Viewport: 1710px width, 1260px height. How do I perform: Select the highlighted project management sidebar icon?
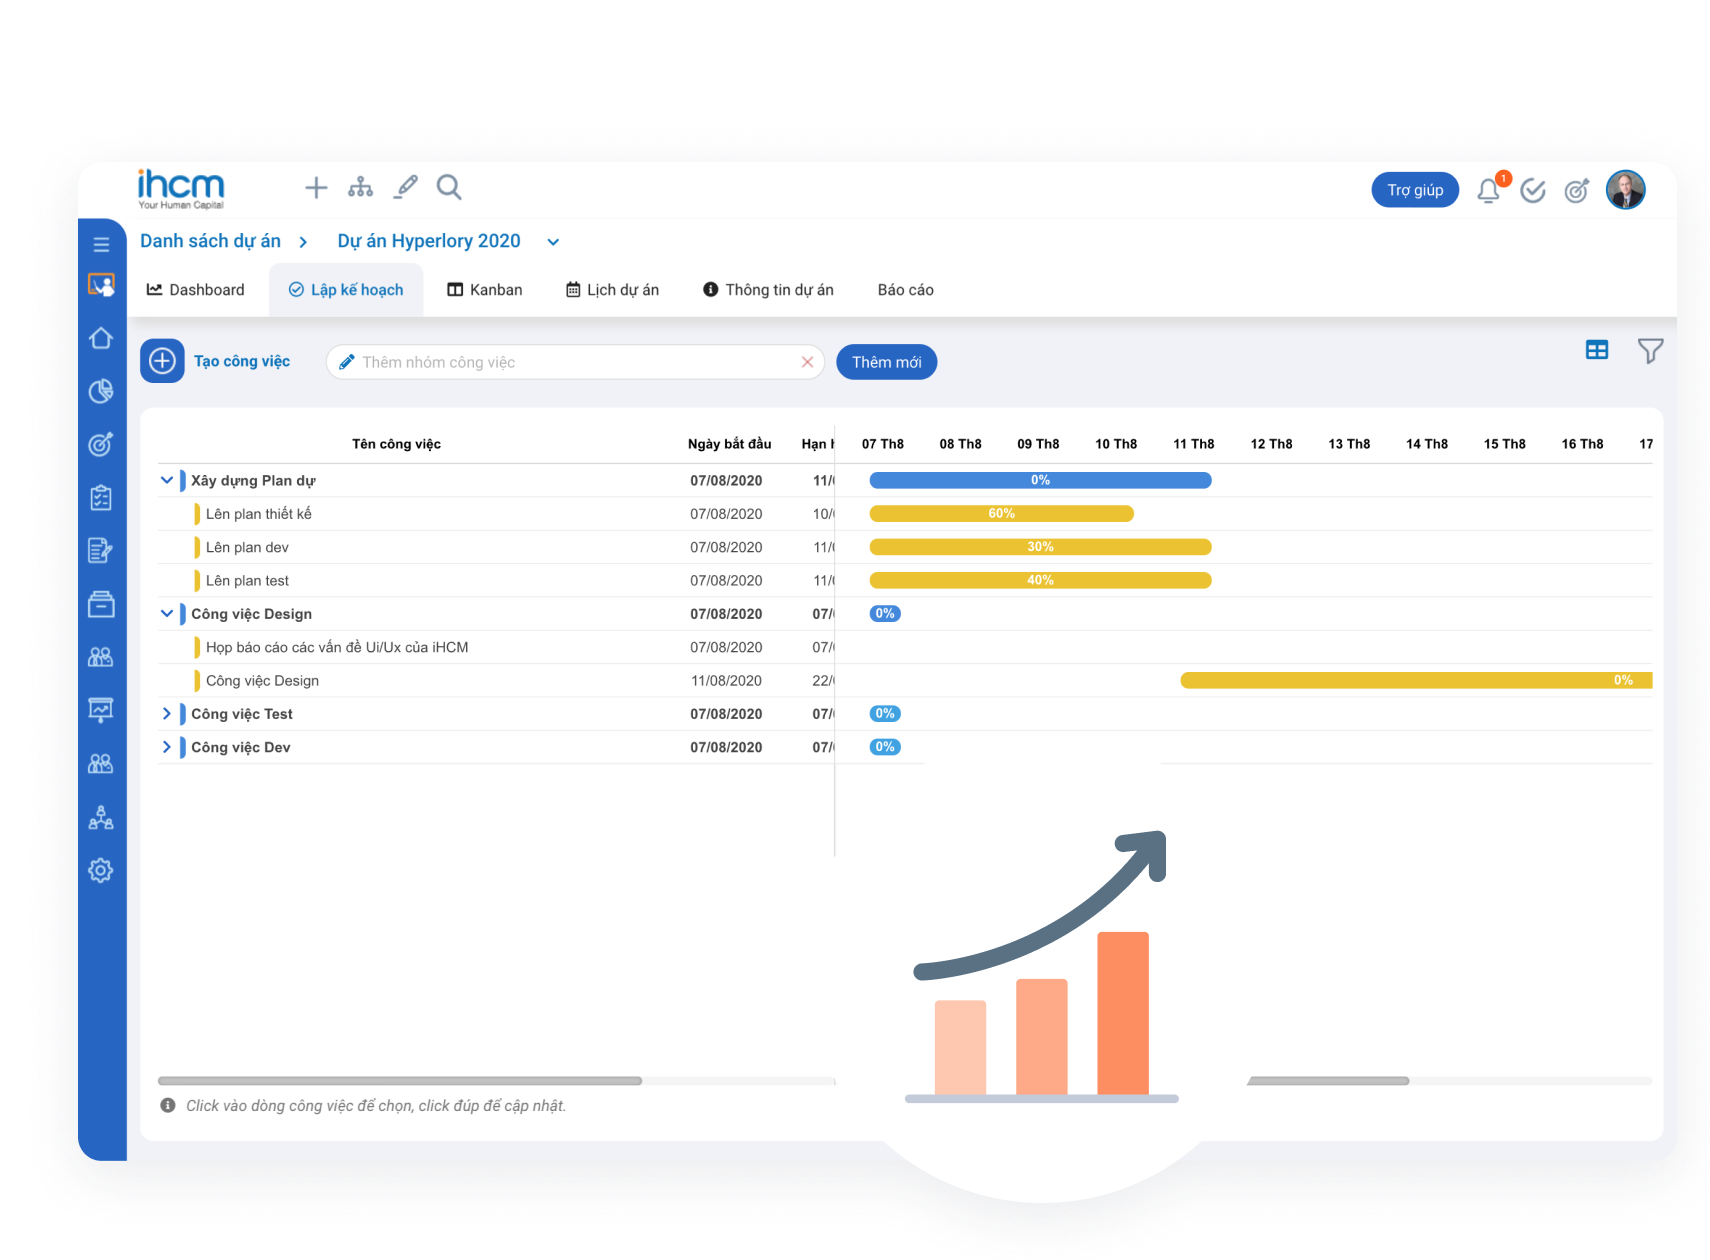tap(101, 285)
